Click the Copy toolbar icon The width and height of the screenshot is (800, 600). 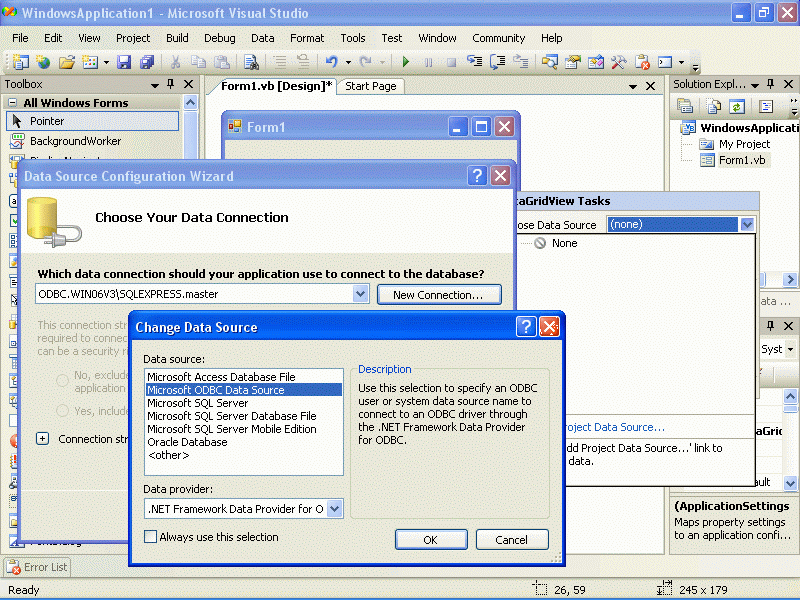coord(198,62)
